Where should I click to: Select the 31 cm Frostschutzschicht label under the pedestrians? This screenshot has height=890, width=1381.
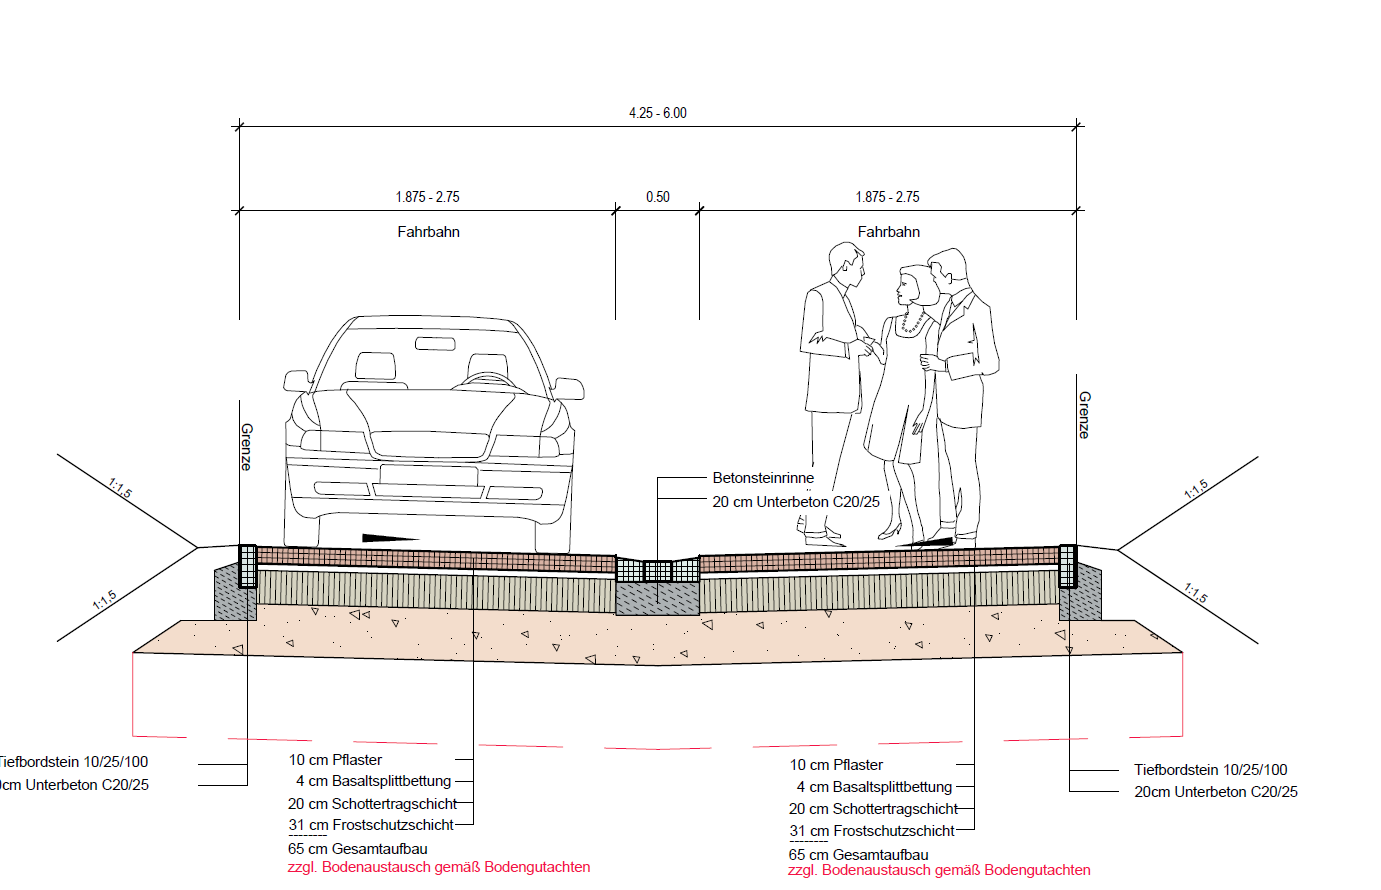[x=872, y=831]
